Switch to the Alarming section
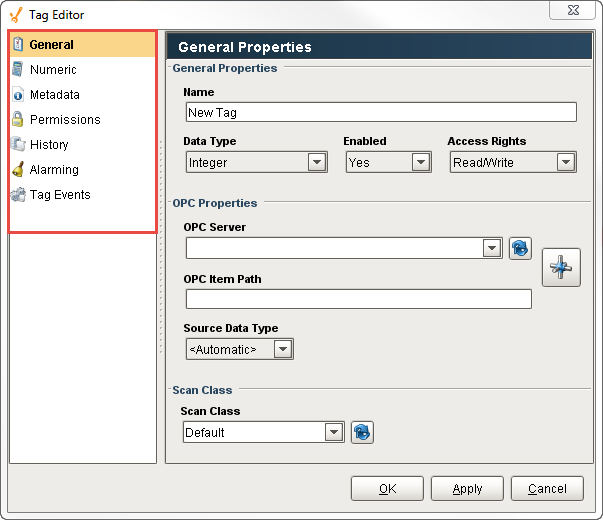The image size is (603, 520). pyautogui.click(x=54, y=170)
